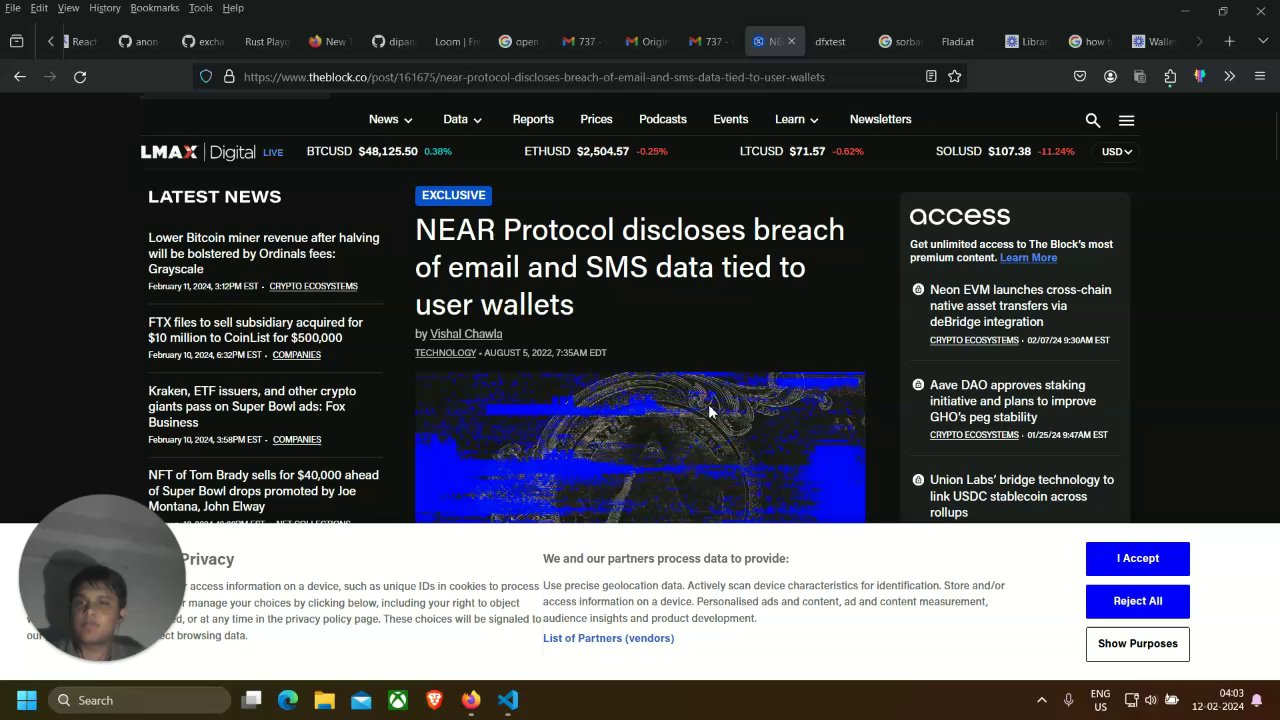Open The Block site hamburger menu

pos(1126,120)
